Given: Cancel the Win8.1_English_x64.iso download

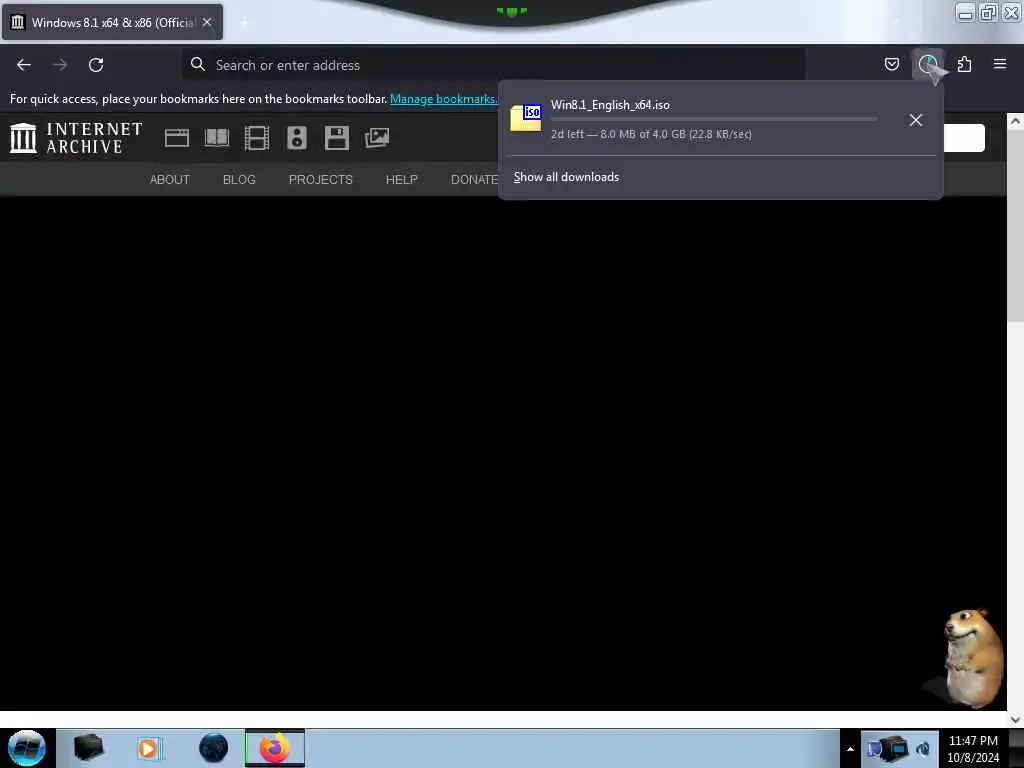Looking at the screenshot, I should point(916,120).
